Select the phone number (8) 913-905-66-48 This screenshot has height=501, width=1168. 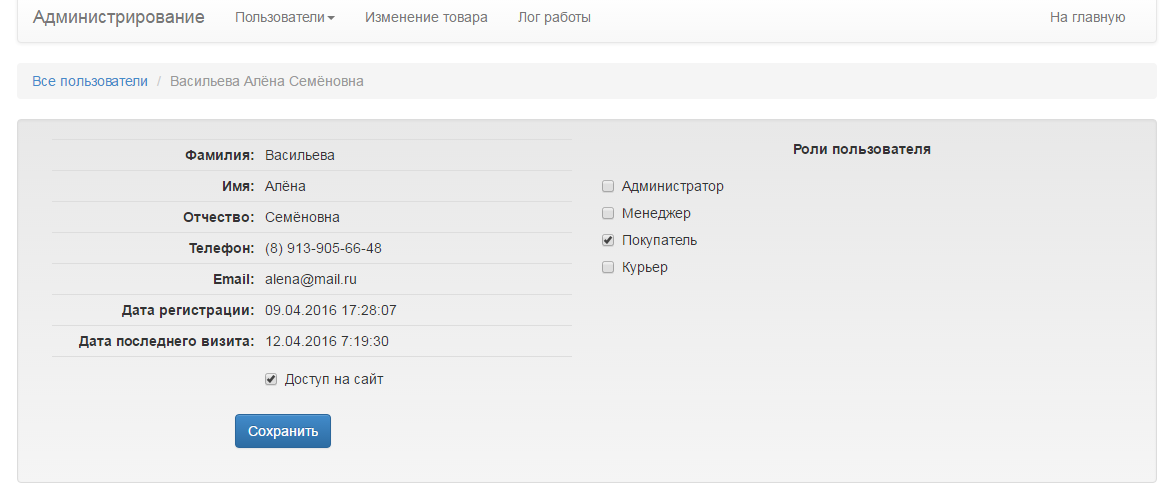323,248
